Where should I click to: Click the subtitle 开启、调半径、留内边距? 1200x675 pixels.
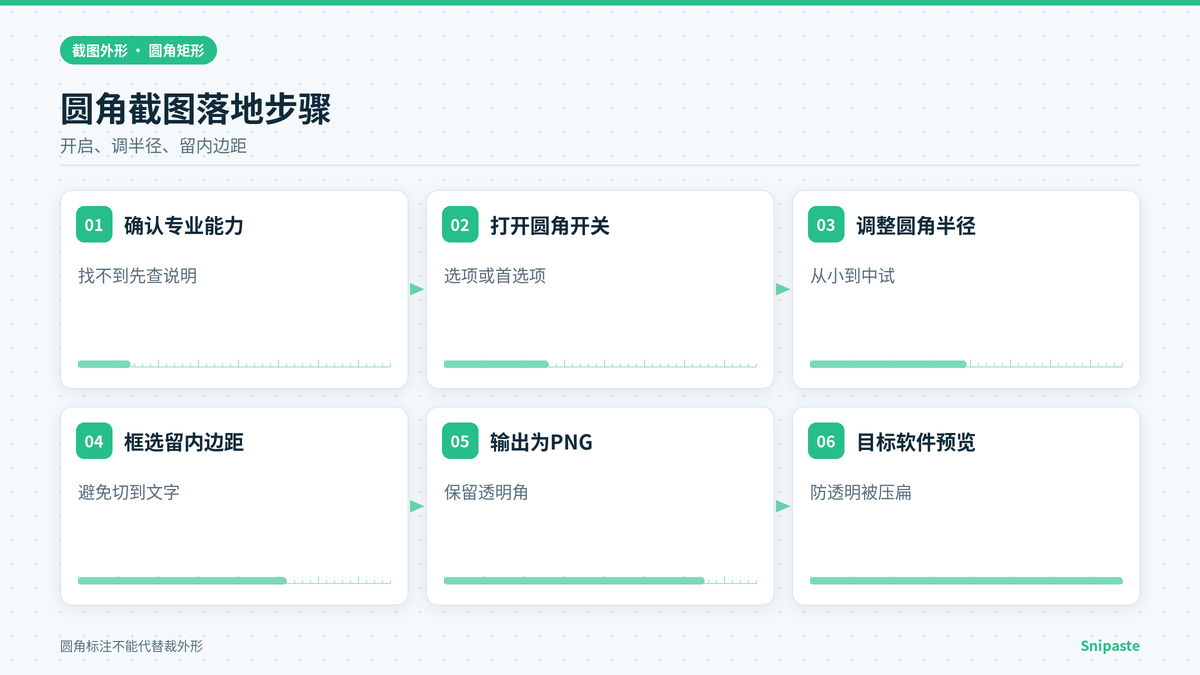[153, 146]
